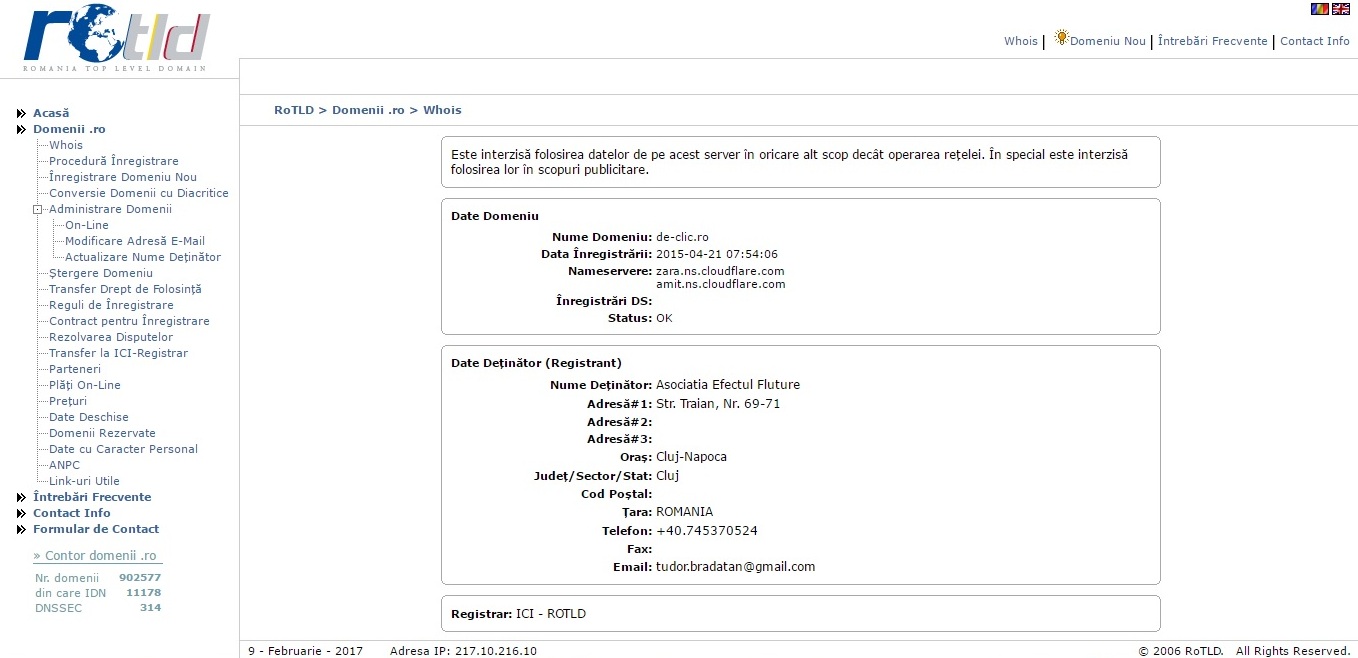1358x658 pixels.
Task: Open Întrebări Frecvente in the top menu
Action: click(1213, 41)
